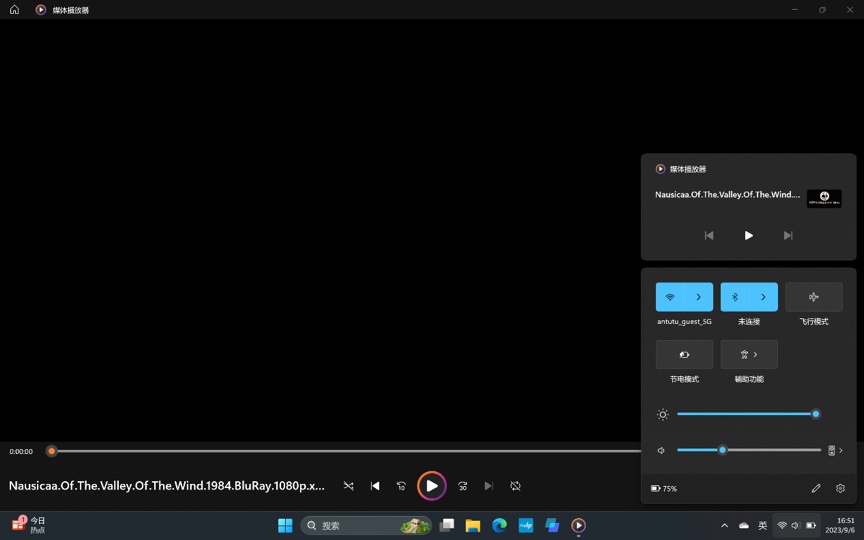Switch the input language indicator
The width and height of the screenshot is (864, 540).
763,526
